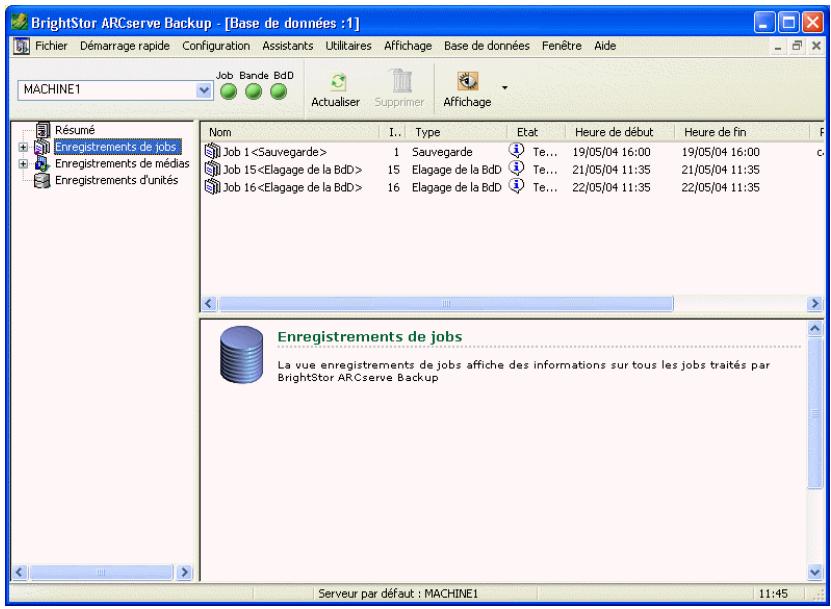The height and width of the screenshot is (609, 831).
Task: Restore the inner document window
Action: click(797, 46)
